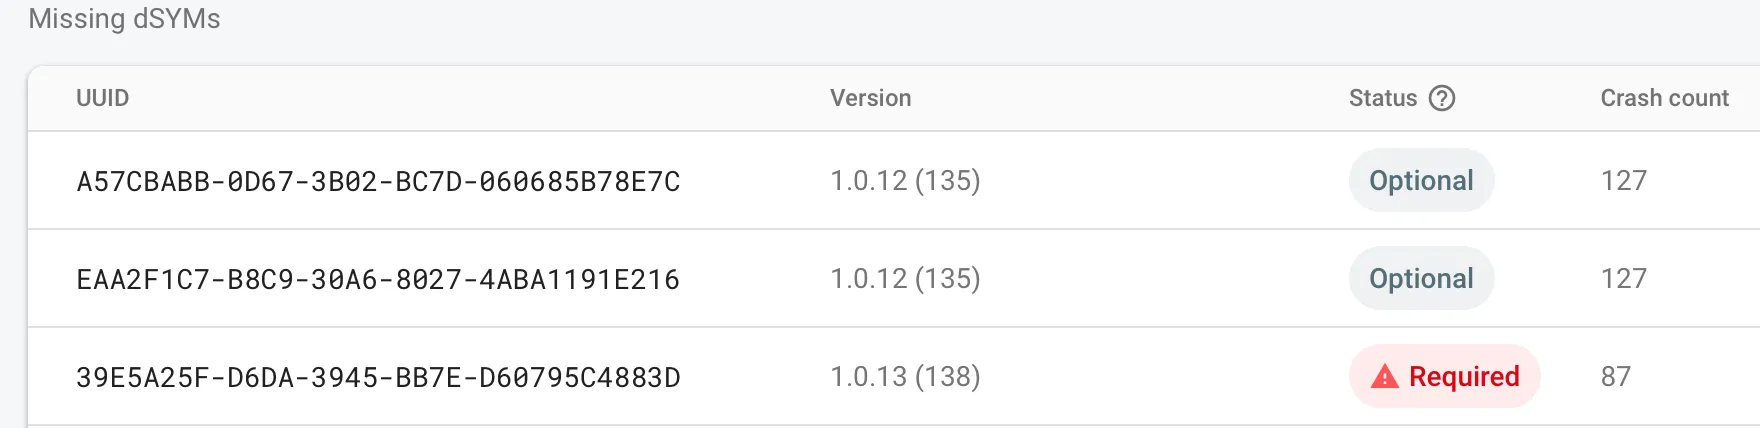Sort by the Status column header
Image resolution: width=1760 pixels, height=428 pixels.
tap(1383, 98)
